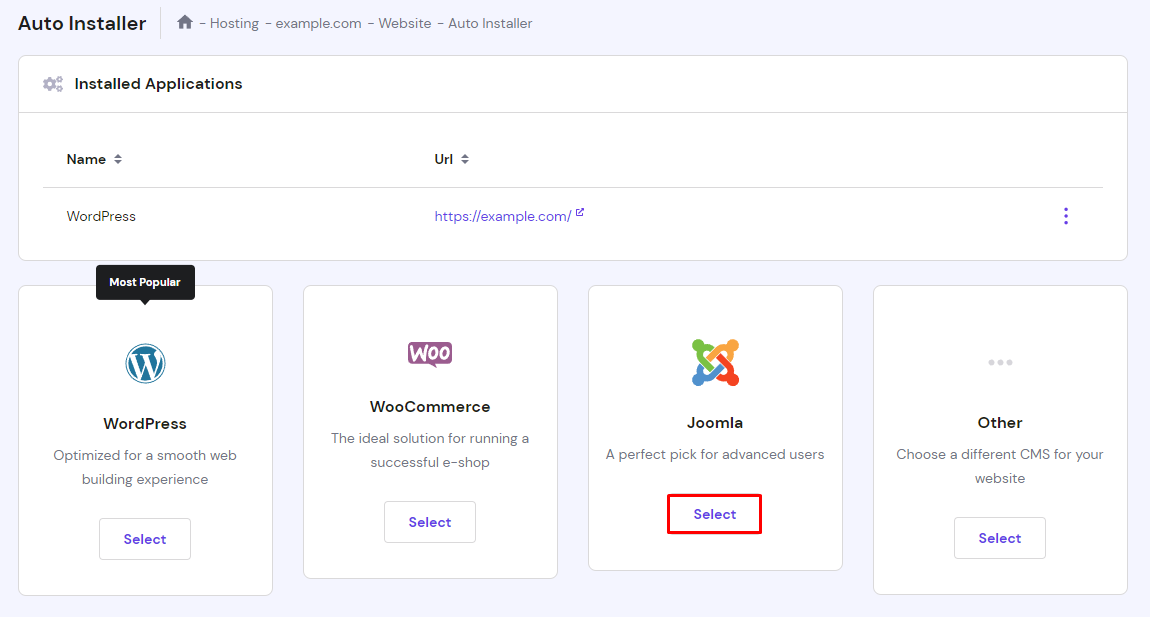Click the three-dots icon on the Other card
The width and height of the screenshot is (1150, 617).
[1000, 362]
